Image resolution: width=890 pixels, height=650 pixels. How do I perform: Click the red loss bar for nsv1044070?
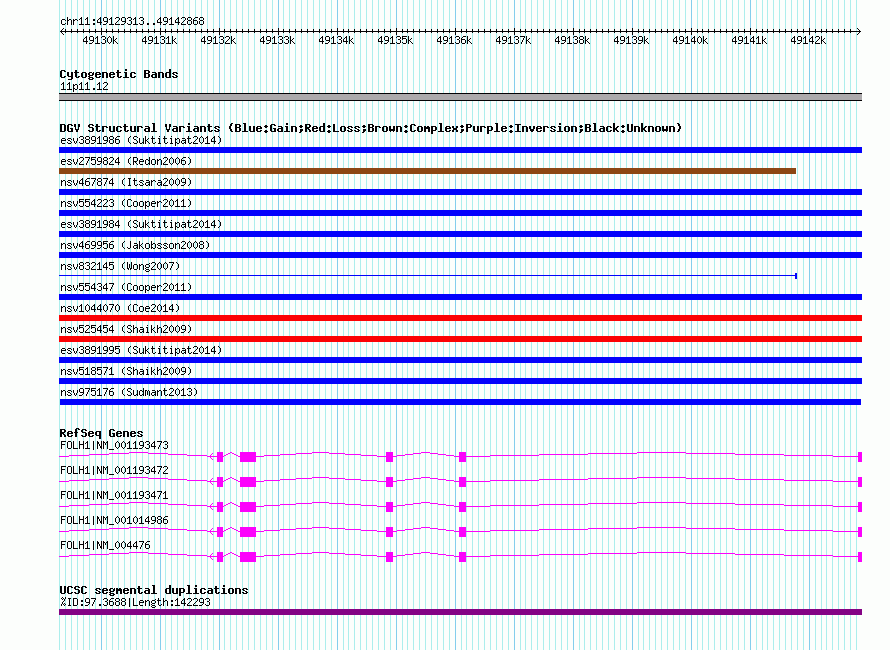[460, 318]
